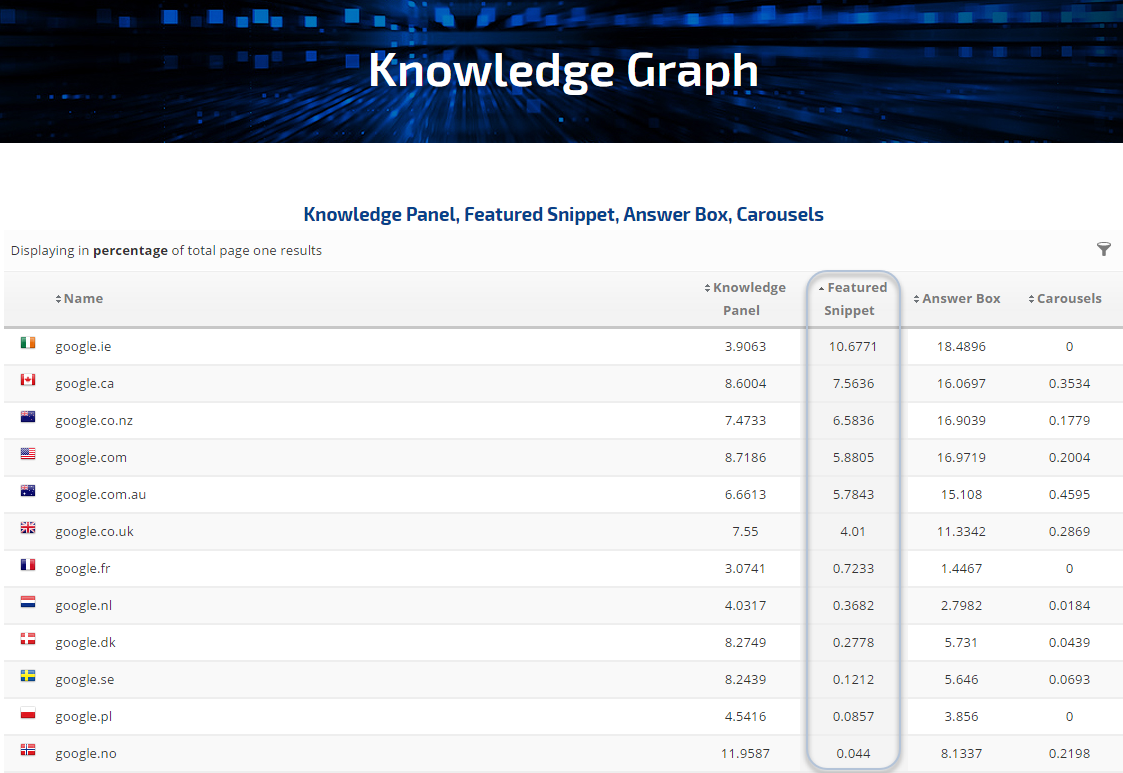This screenshot has height=773, width=1123.
Task: Click the Sweden flag icon beside google.se
Action: [x=28, y=676]
